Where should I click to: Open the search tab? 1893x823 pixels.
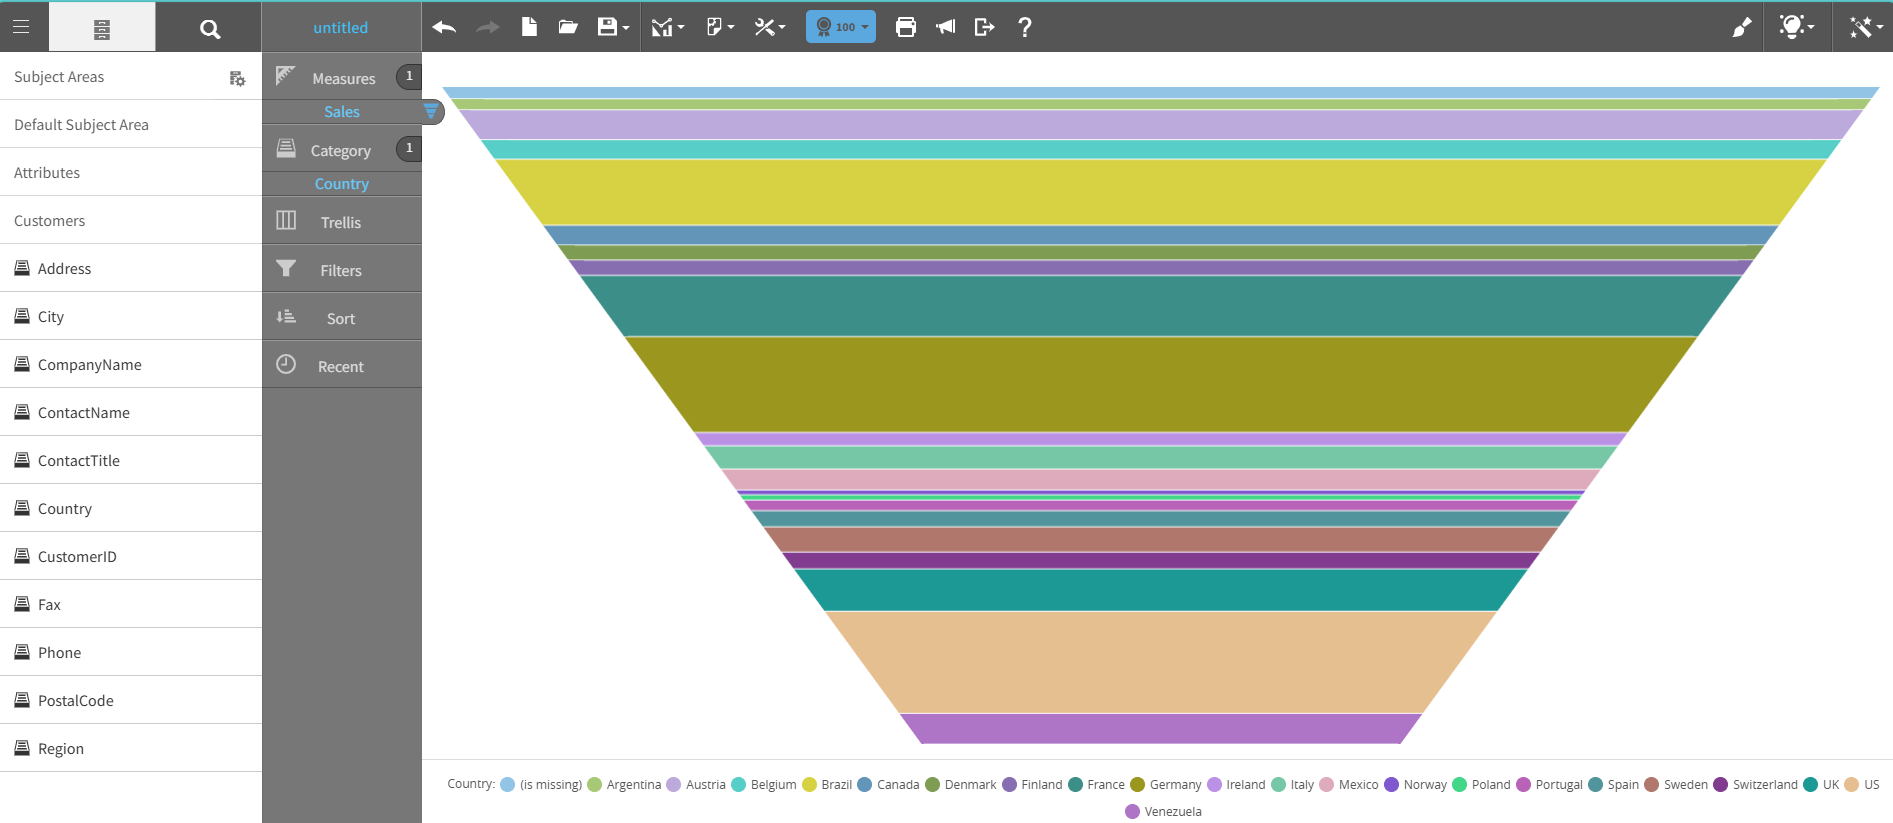click(209, 28)
